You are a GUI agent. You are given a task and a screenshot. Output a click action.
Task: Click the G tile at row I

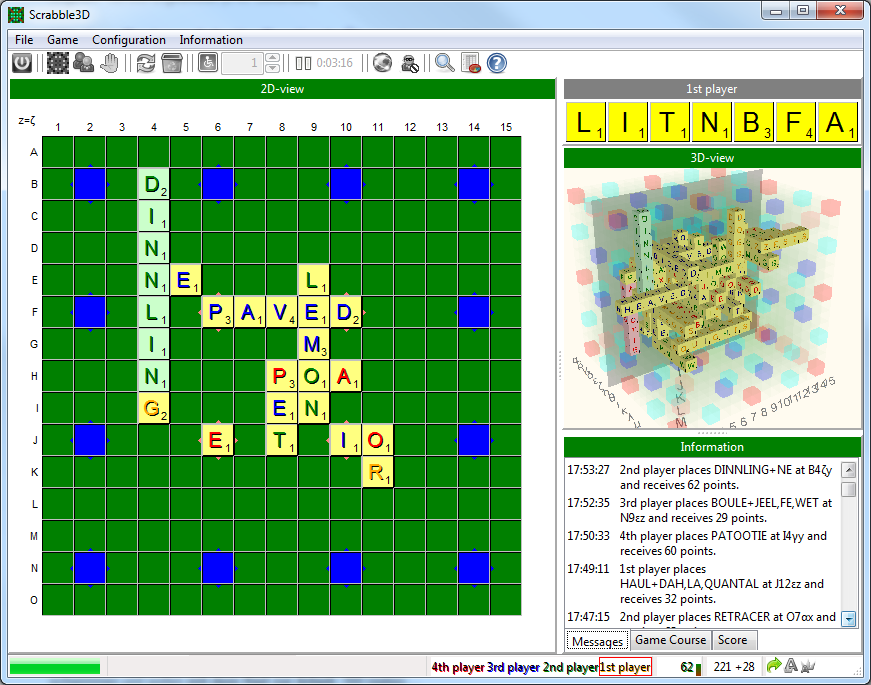click(x=154, y=408)
